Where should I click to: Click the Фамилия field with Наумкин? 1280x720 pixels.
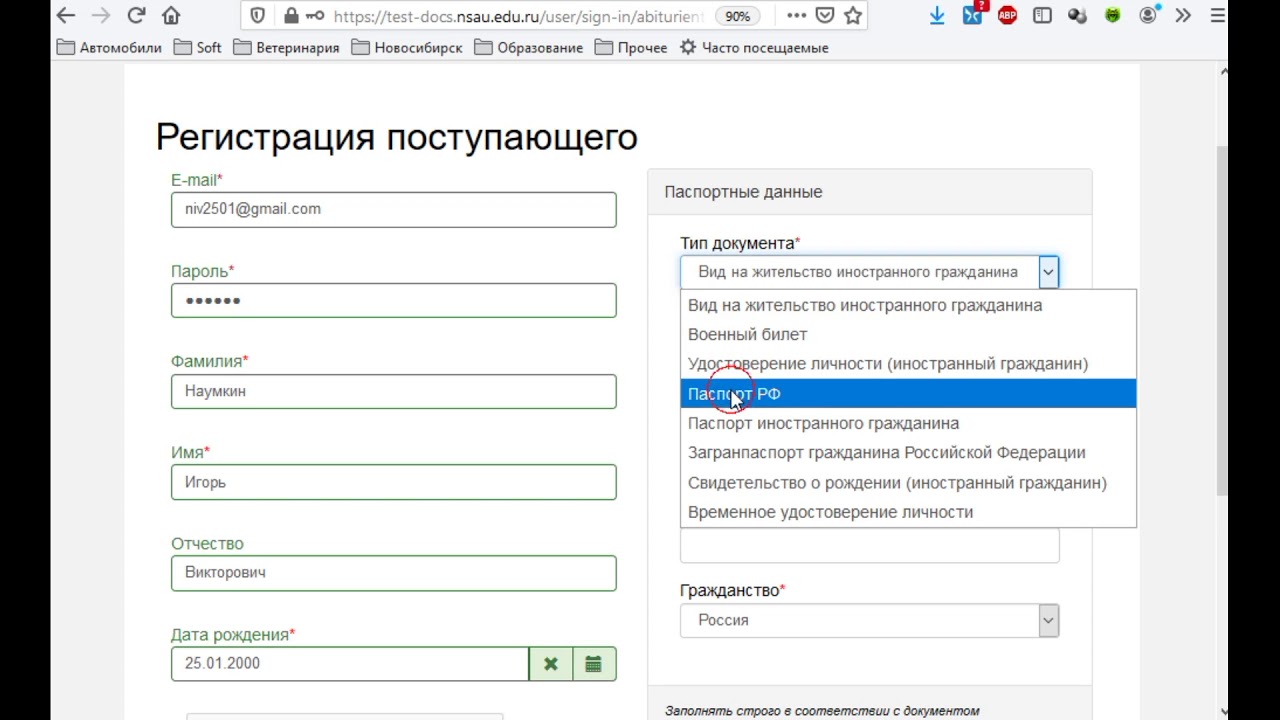(x=393, y=391)
